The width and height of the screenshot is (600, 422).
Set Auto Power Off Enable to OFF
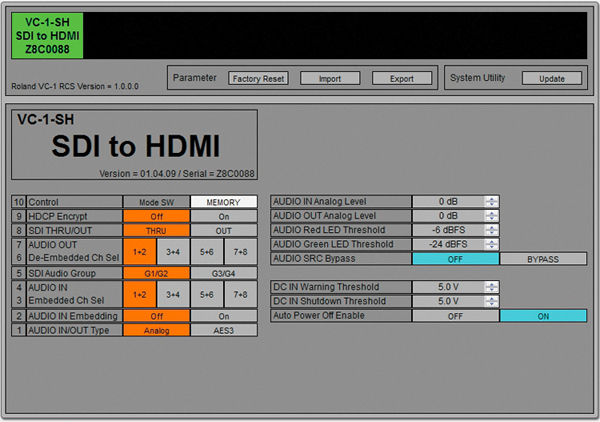455,316
